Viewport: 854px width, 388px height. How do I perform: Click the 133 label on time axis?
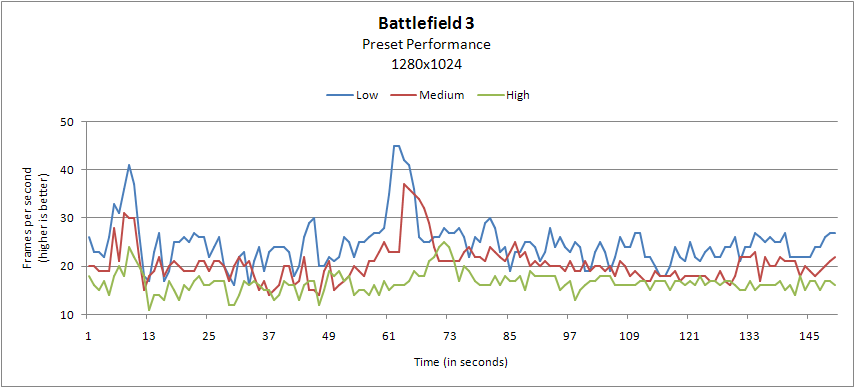[x=748, y=337]
